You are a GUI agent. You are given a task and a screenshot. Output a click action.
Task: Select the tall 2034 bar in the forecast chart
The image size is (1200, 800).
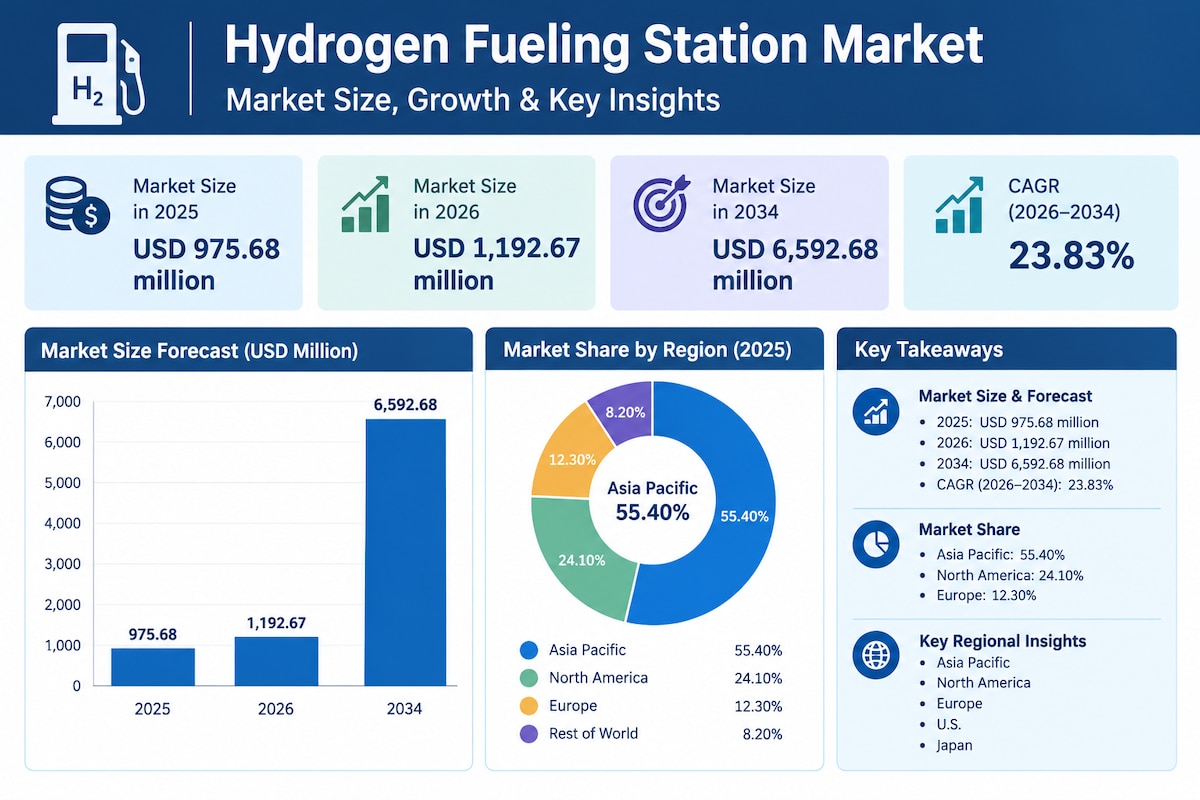pos(405,552)
